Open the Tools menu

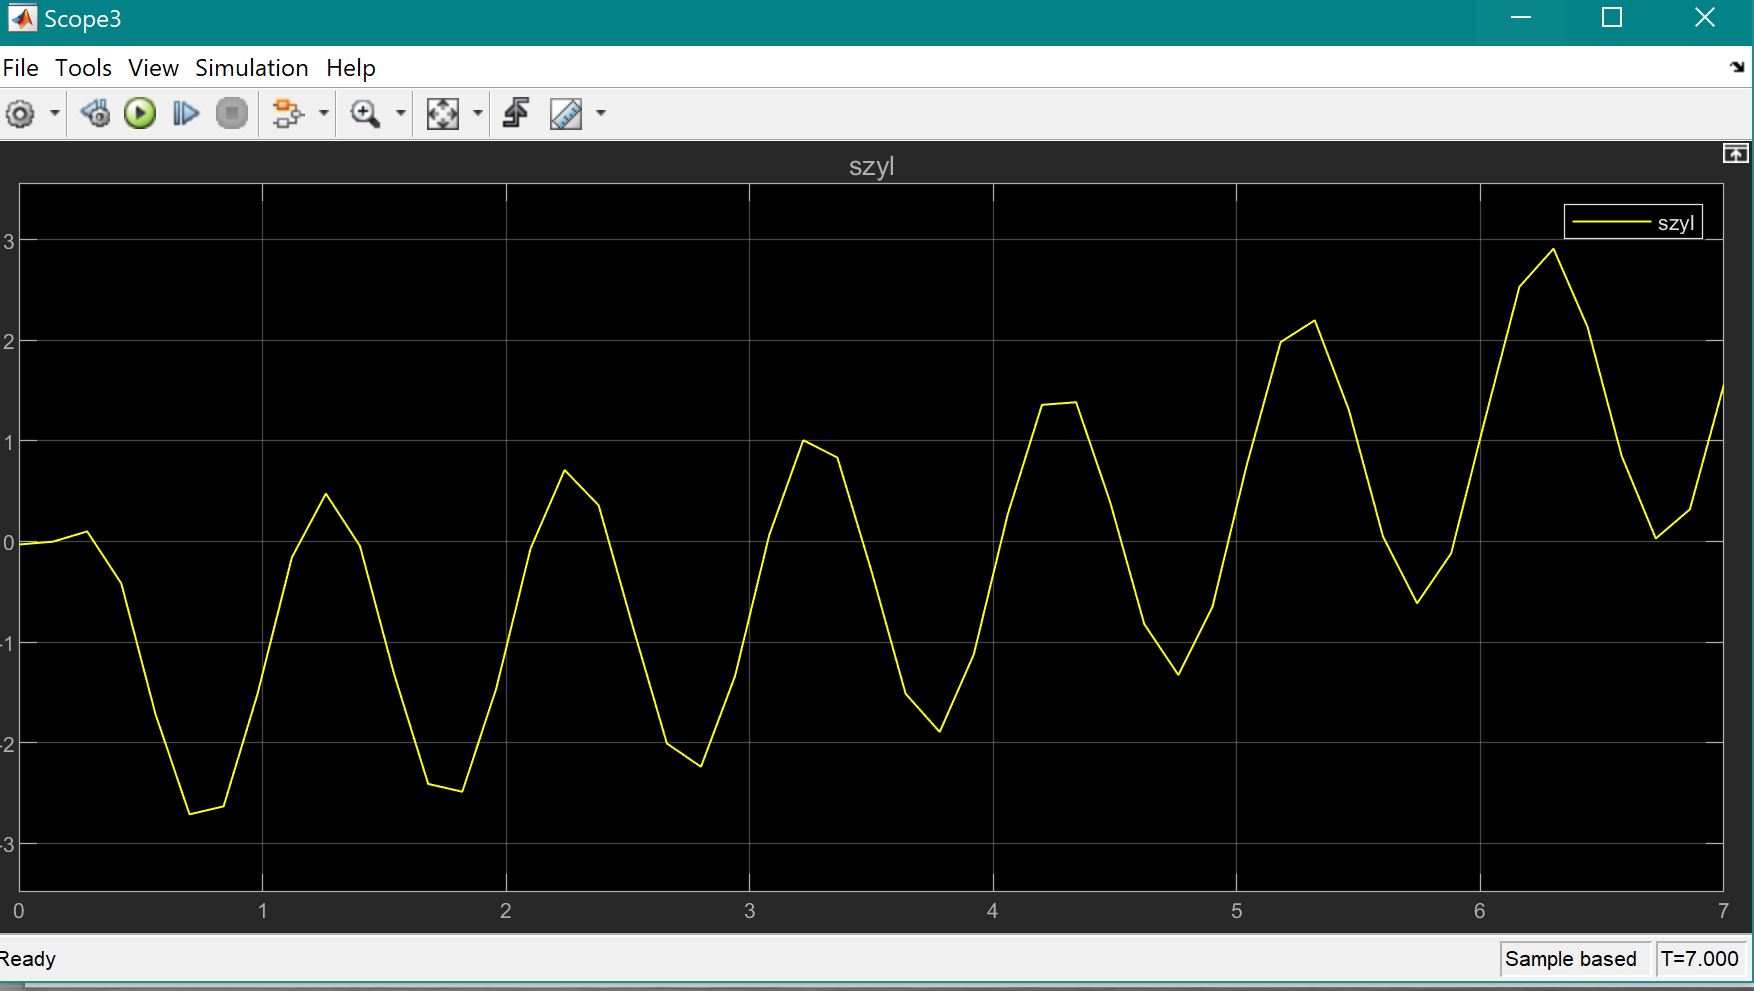coord(83,68)
